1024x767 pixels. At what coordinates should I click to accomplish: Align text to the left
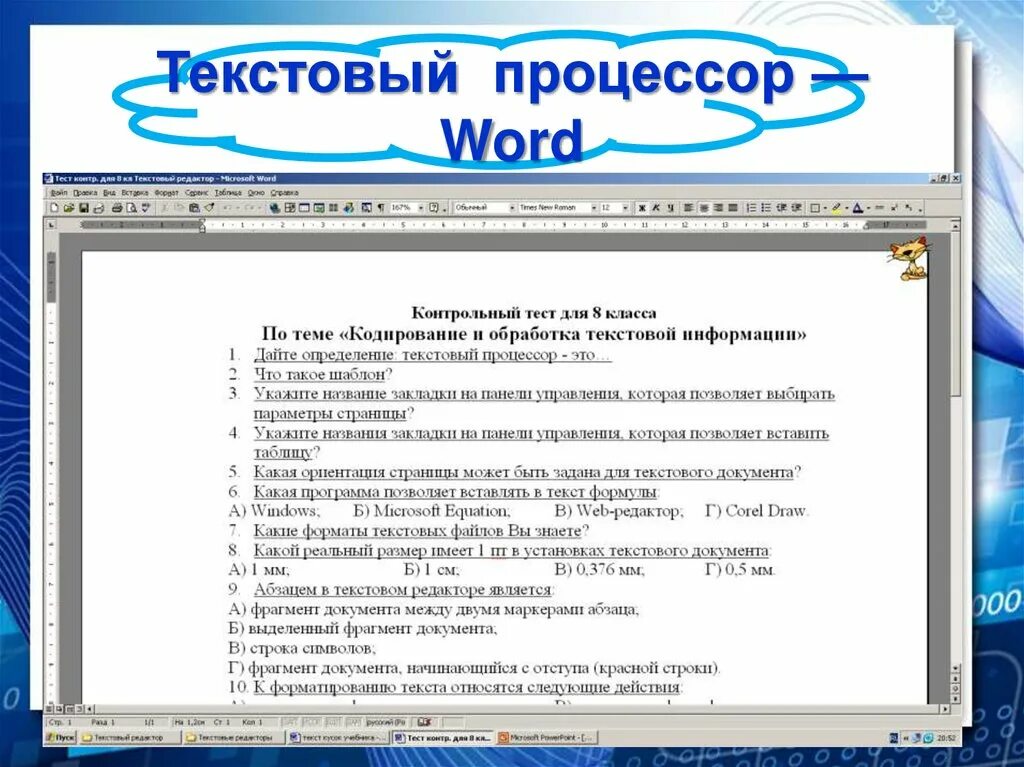point(689,208)
